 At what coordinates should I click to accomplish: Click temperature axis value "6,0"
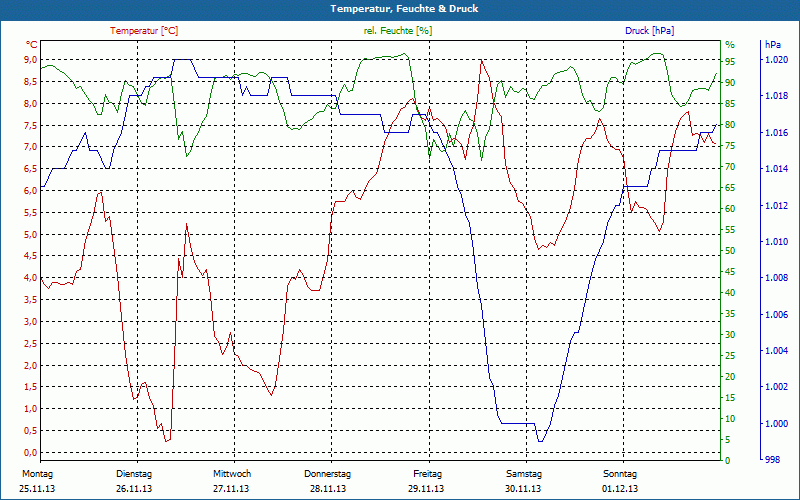click(x=31, y=191)
